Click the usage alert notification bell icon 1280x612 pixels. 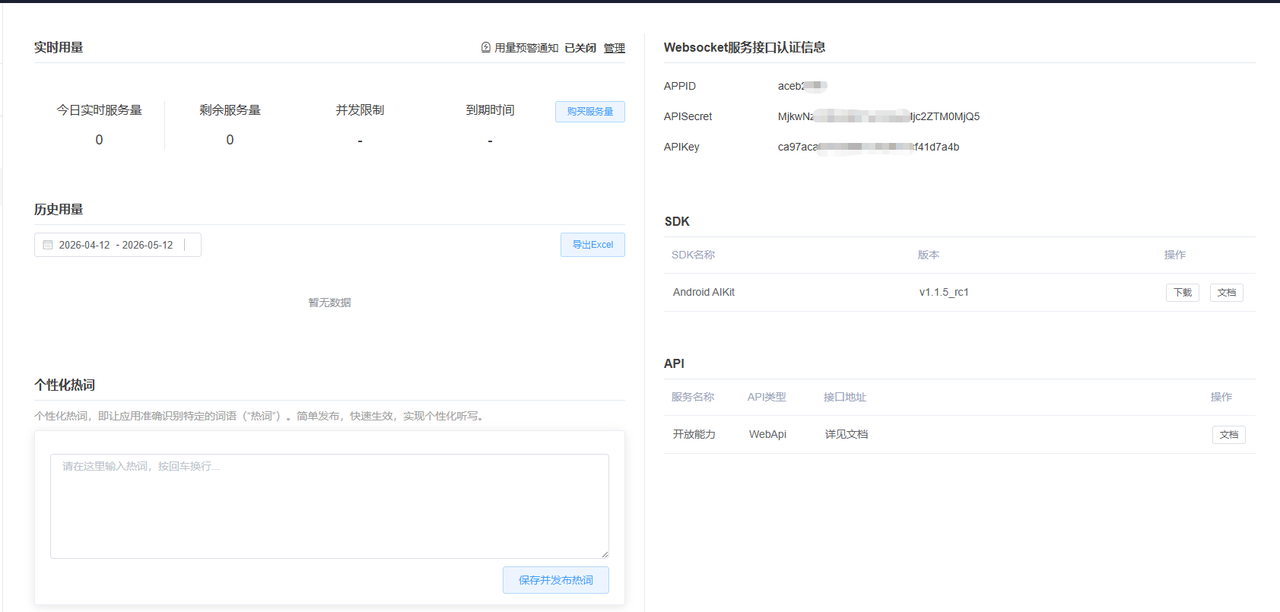click(486, 48)
